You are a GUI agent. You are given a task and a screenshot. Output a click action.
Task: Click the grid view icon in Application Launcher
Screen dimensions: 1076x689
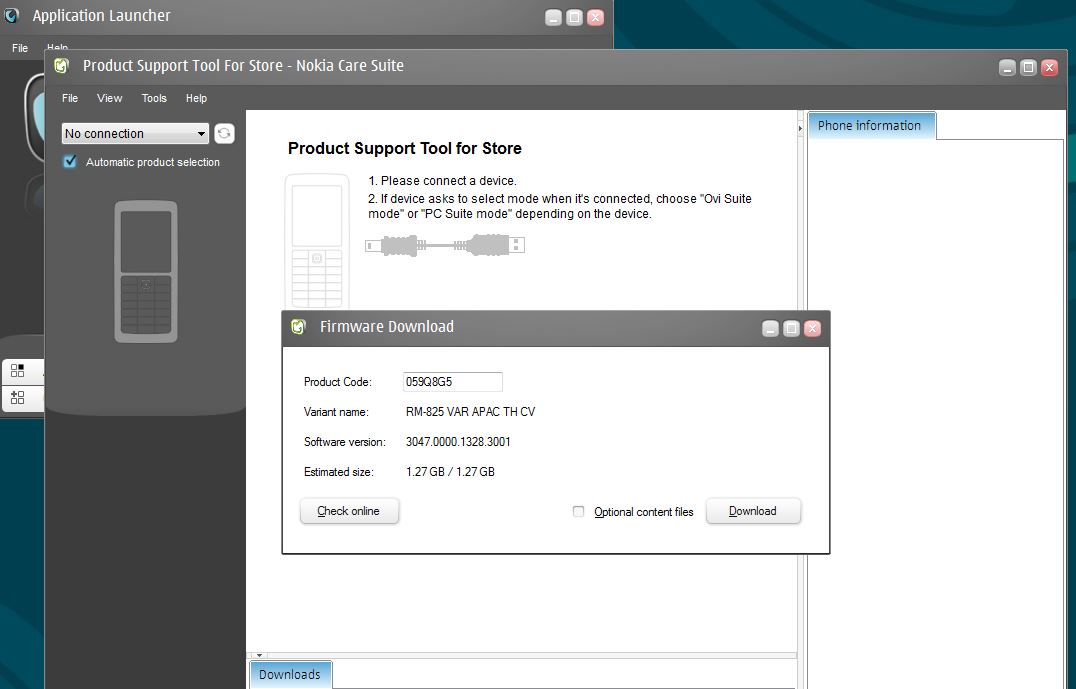(x=18, y=371)
